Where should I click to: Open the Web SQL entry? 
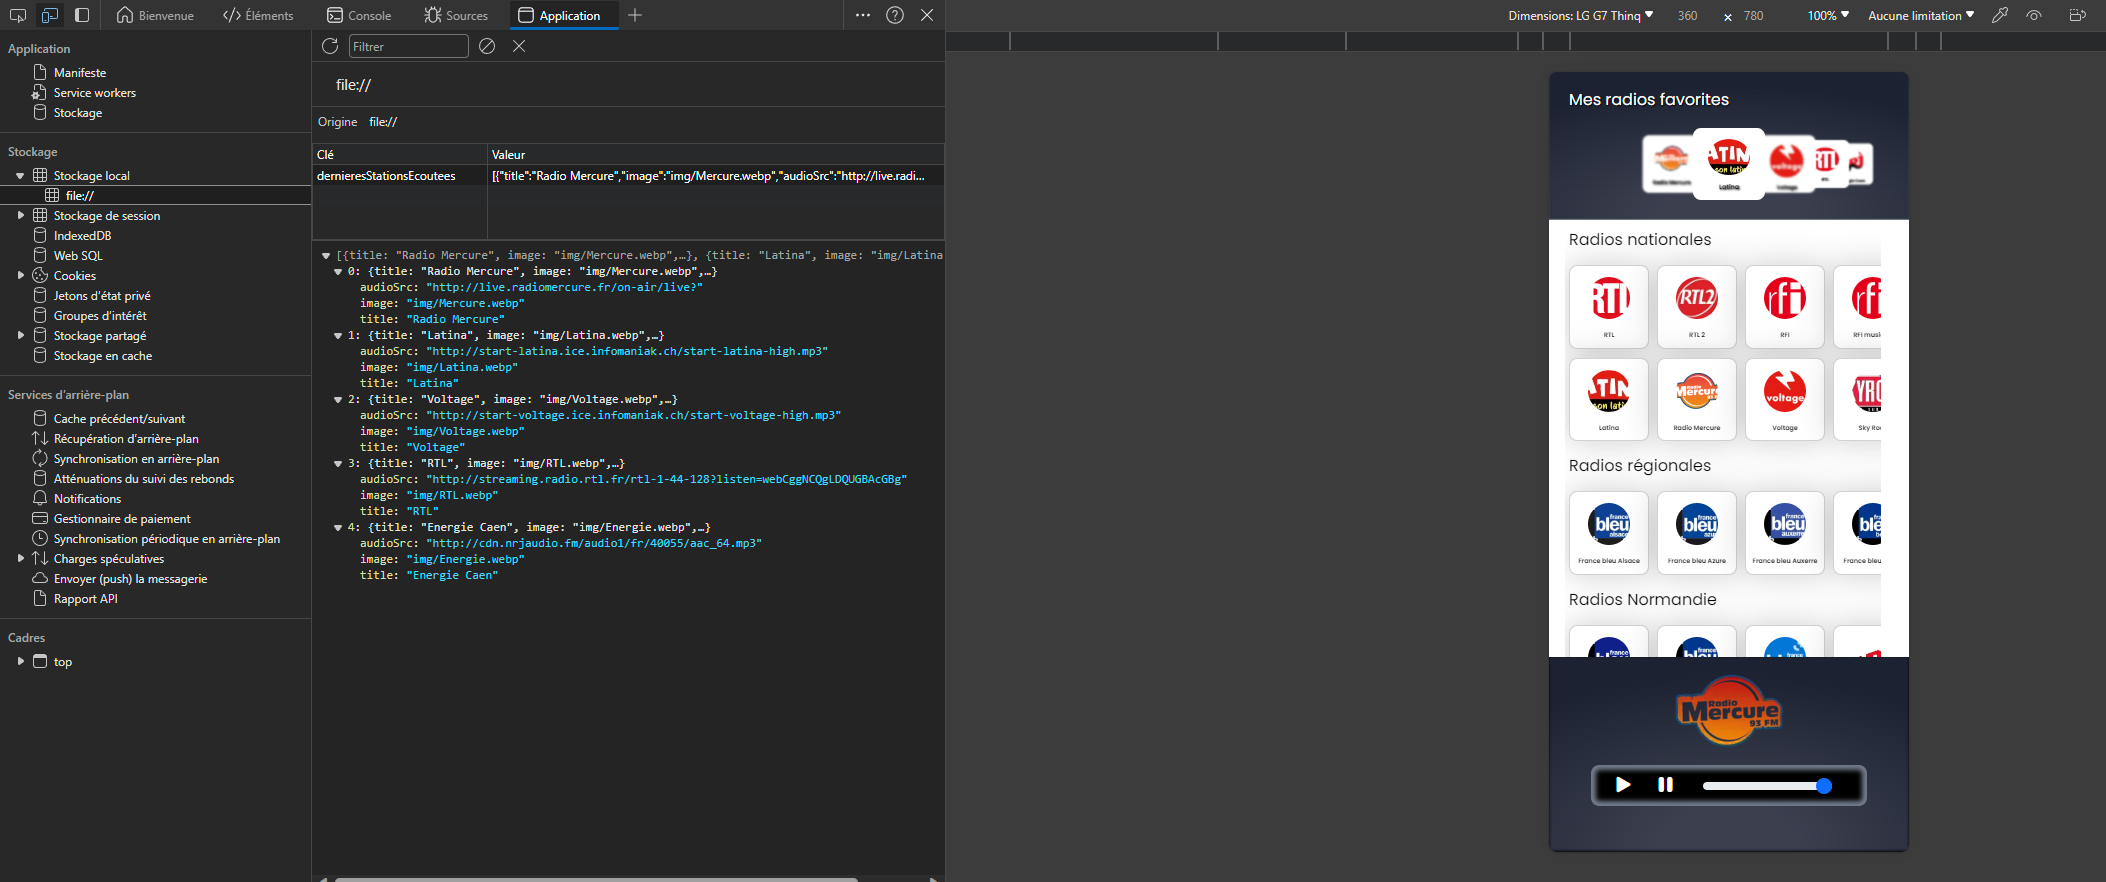pyautogui.click(x=78, y=255)
